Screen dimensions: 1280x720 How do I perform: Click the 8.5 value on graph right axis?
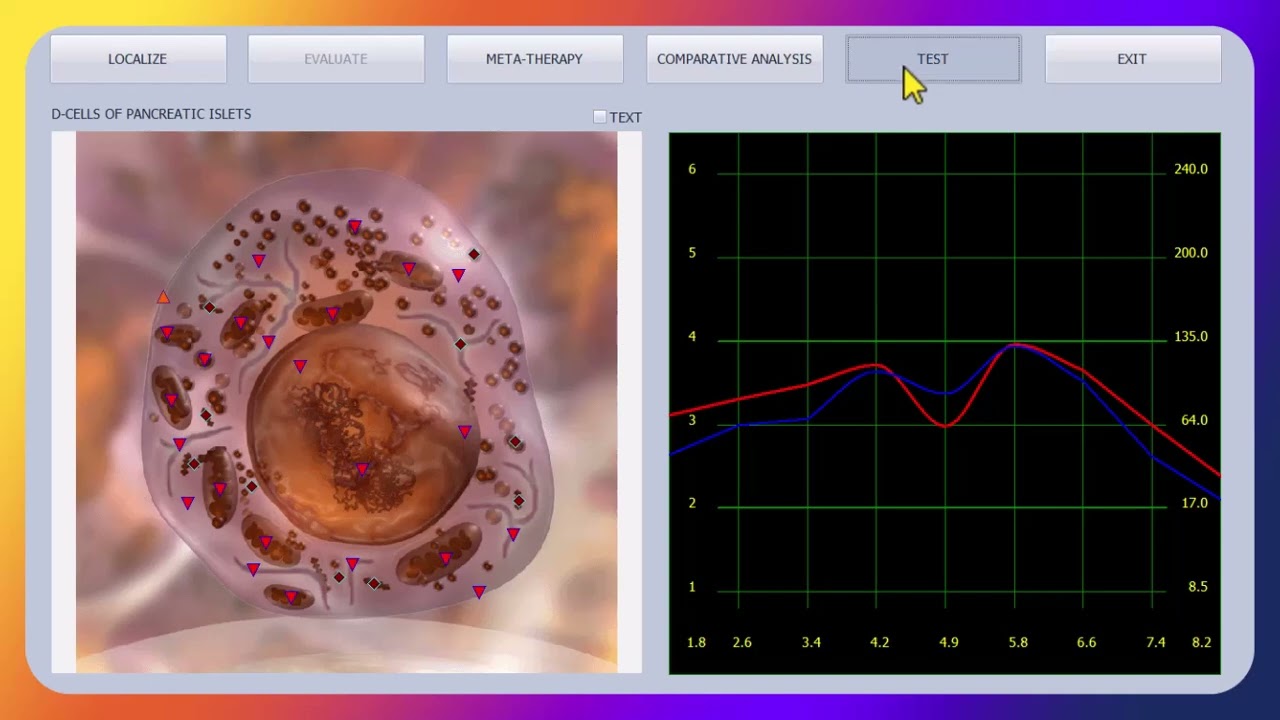click(1198, 587)
